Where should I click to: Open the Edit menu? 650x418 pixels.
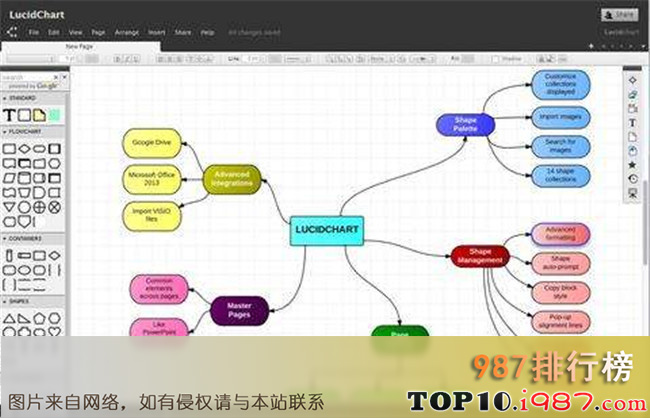tap(53, 32)
